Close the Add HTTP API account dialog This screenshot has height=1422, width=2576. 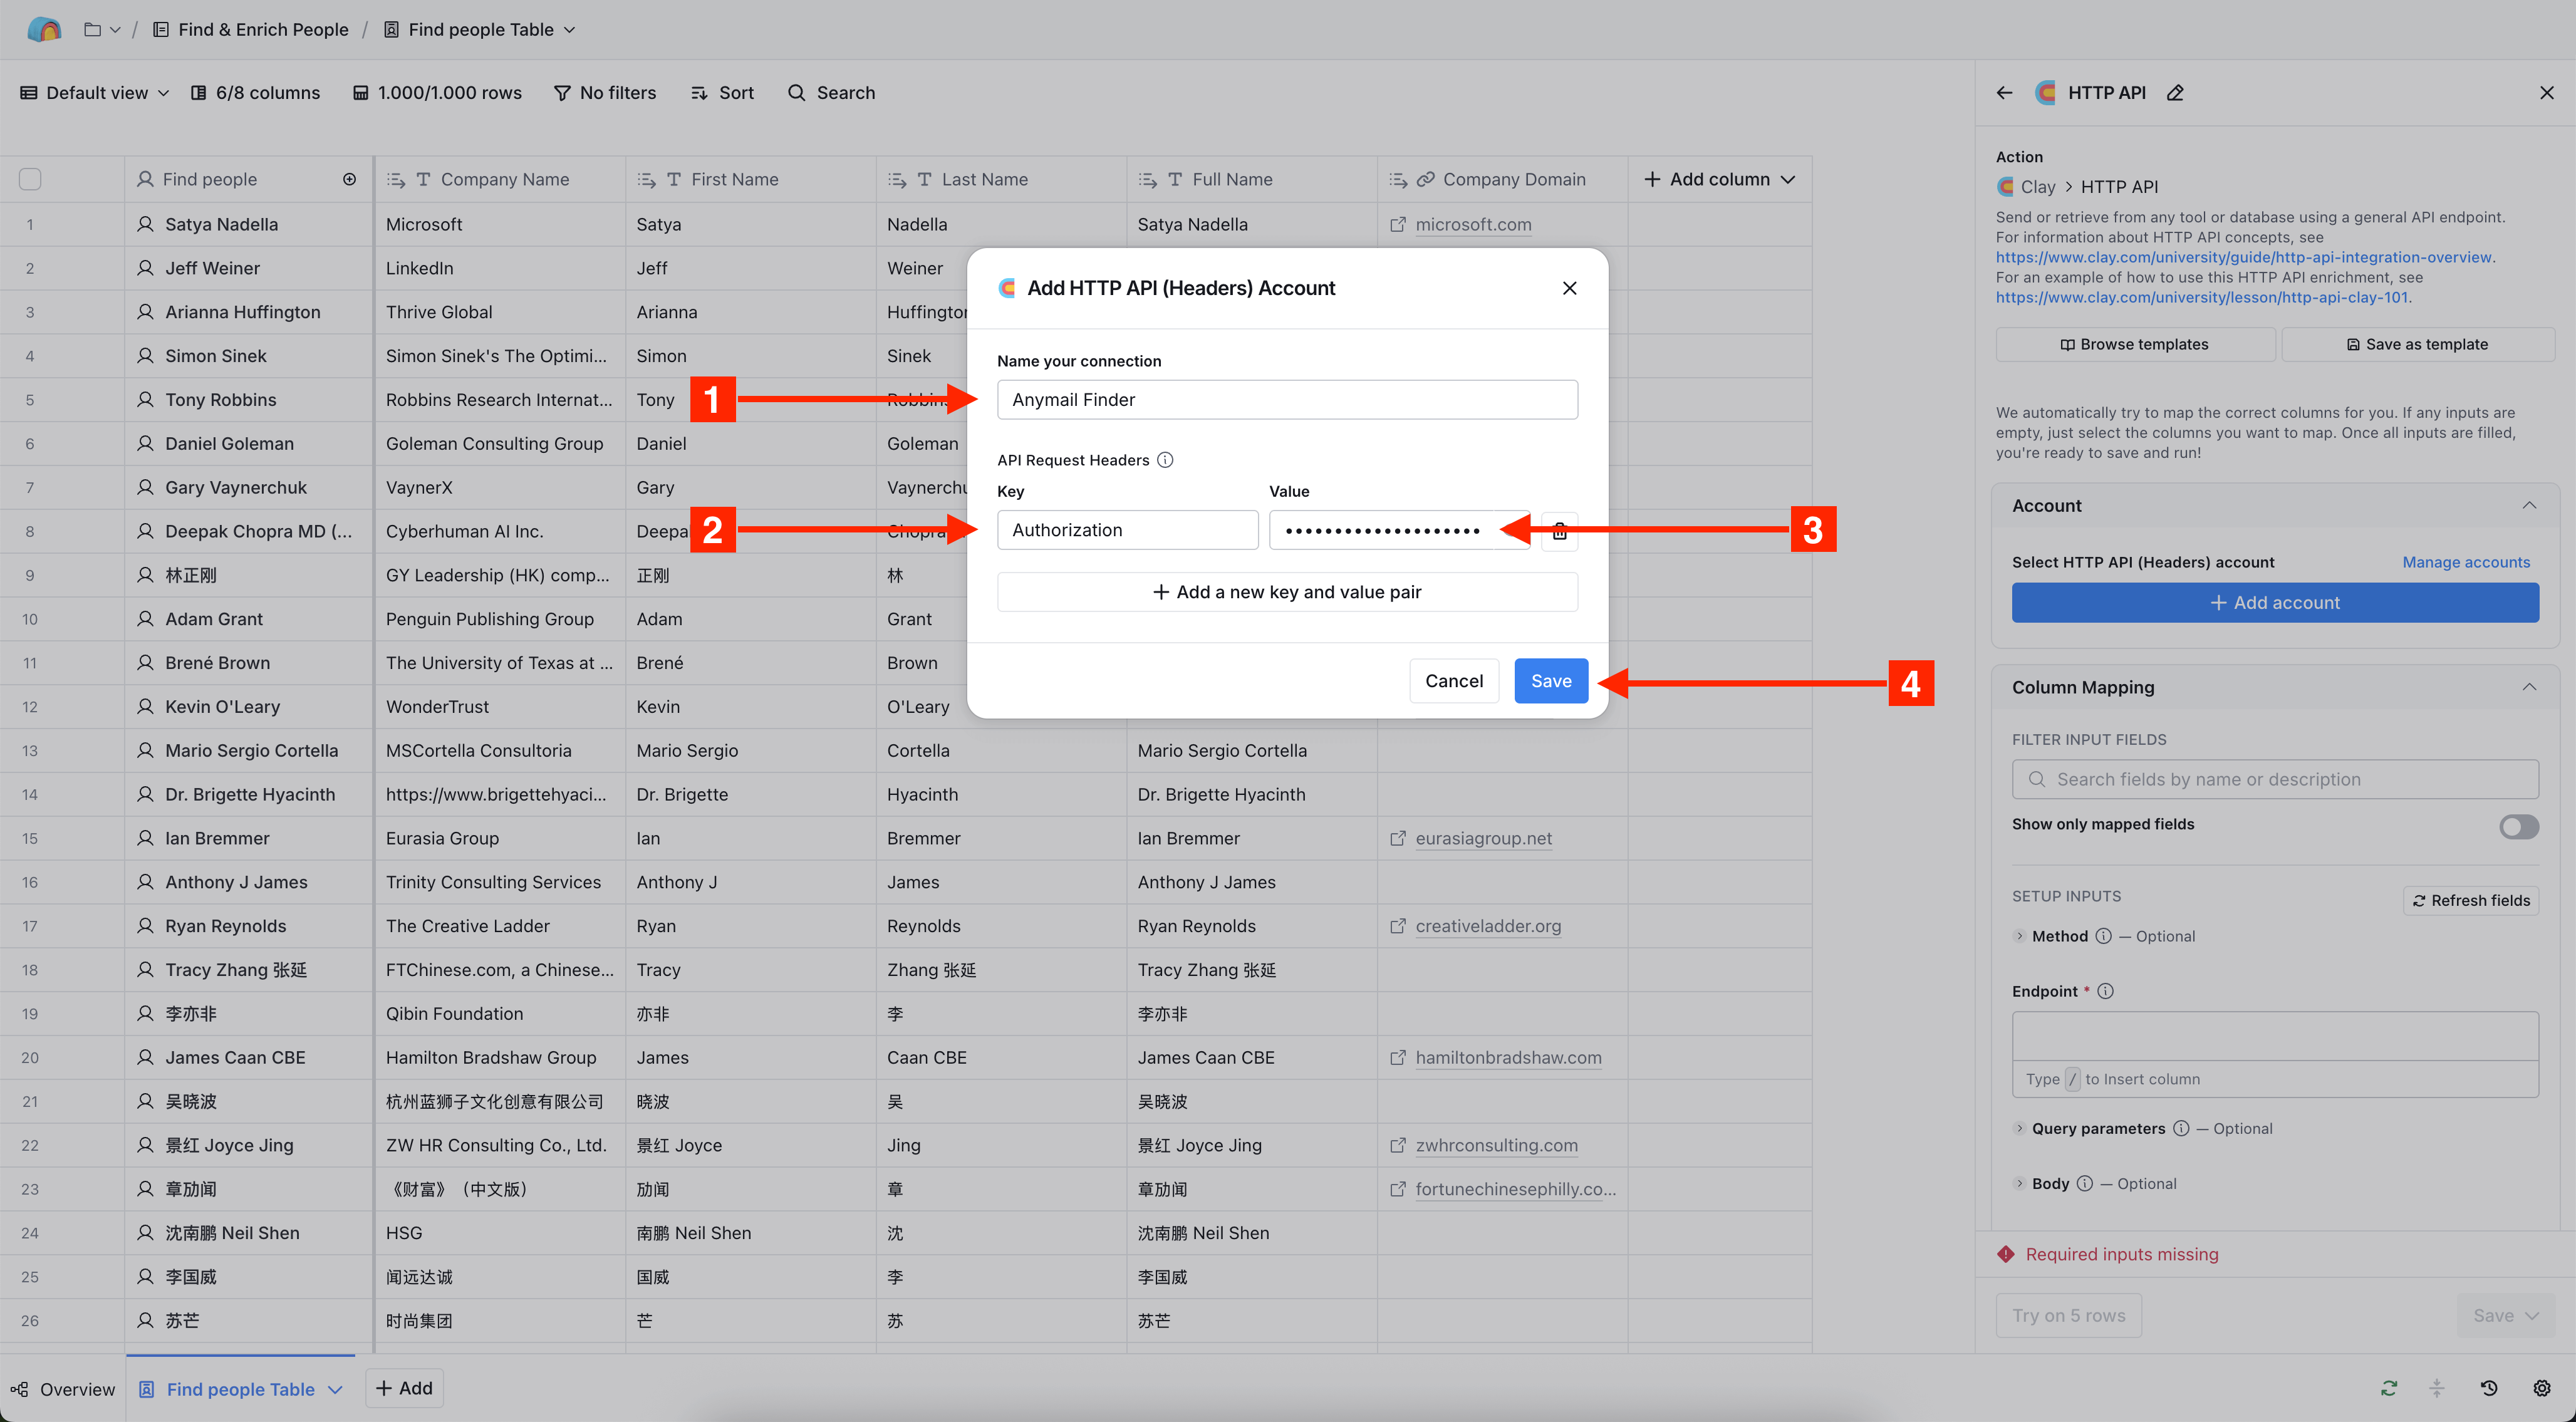(1569, 288)
